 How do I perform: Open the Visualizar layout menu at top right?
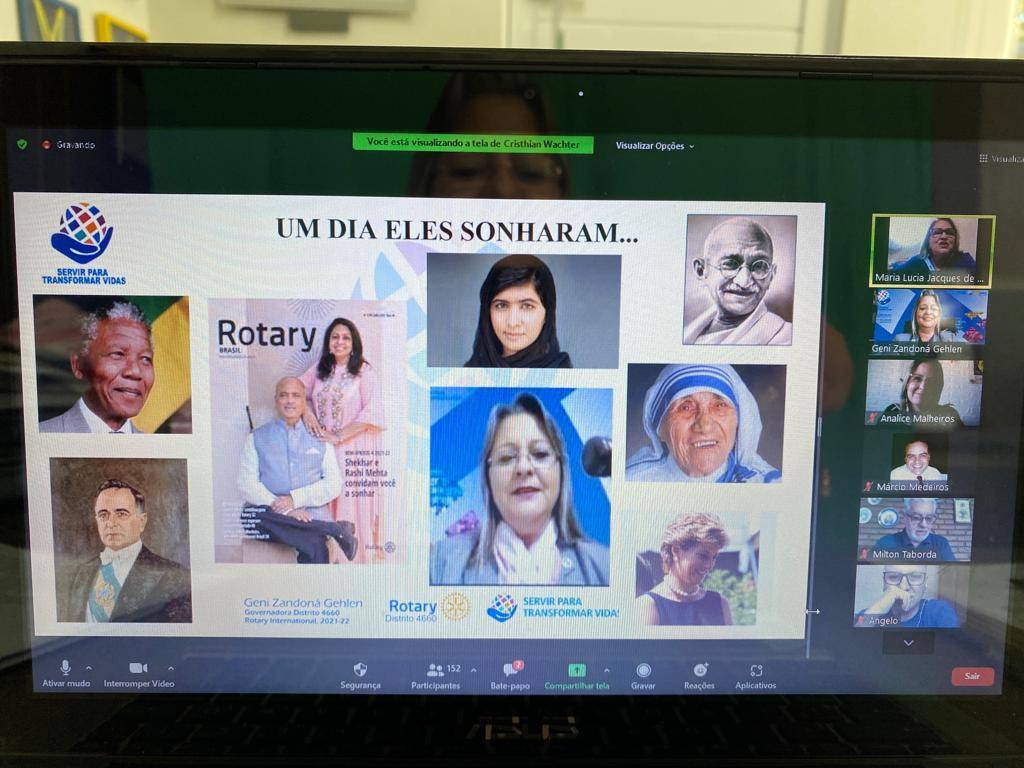point(999,158)
